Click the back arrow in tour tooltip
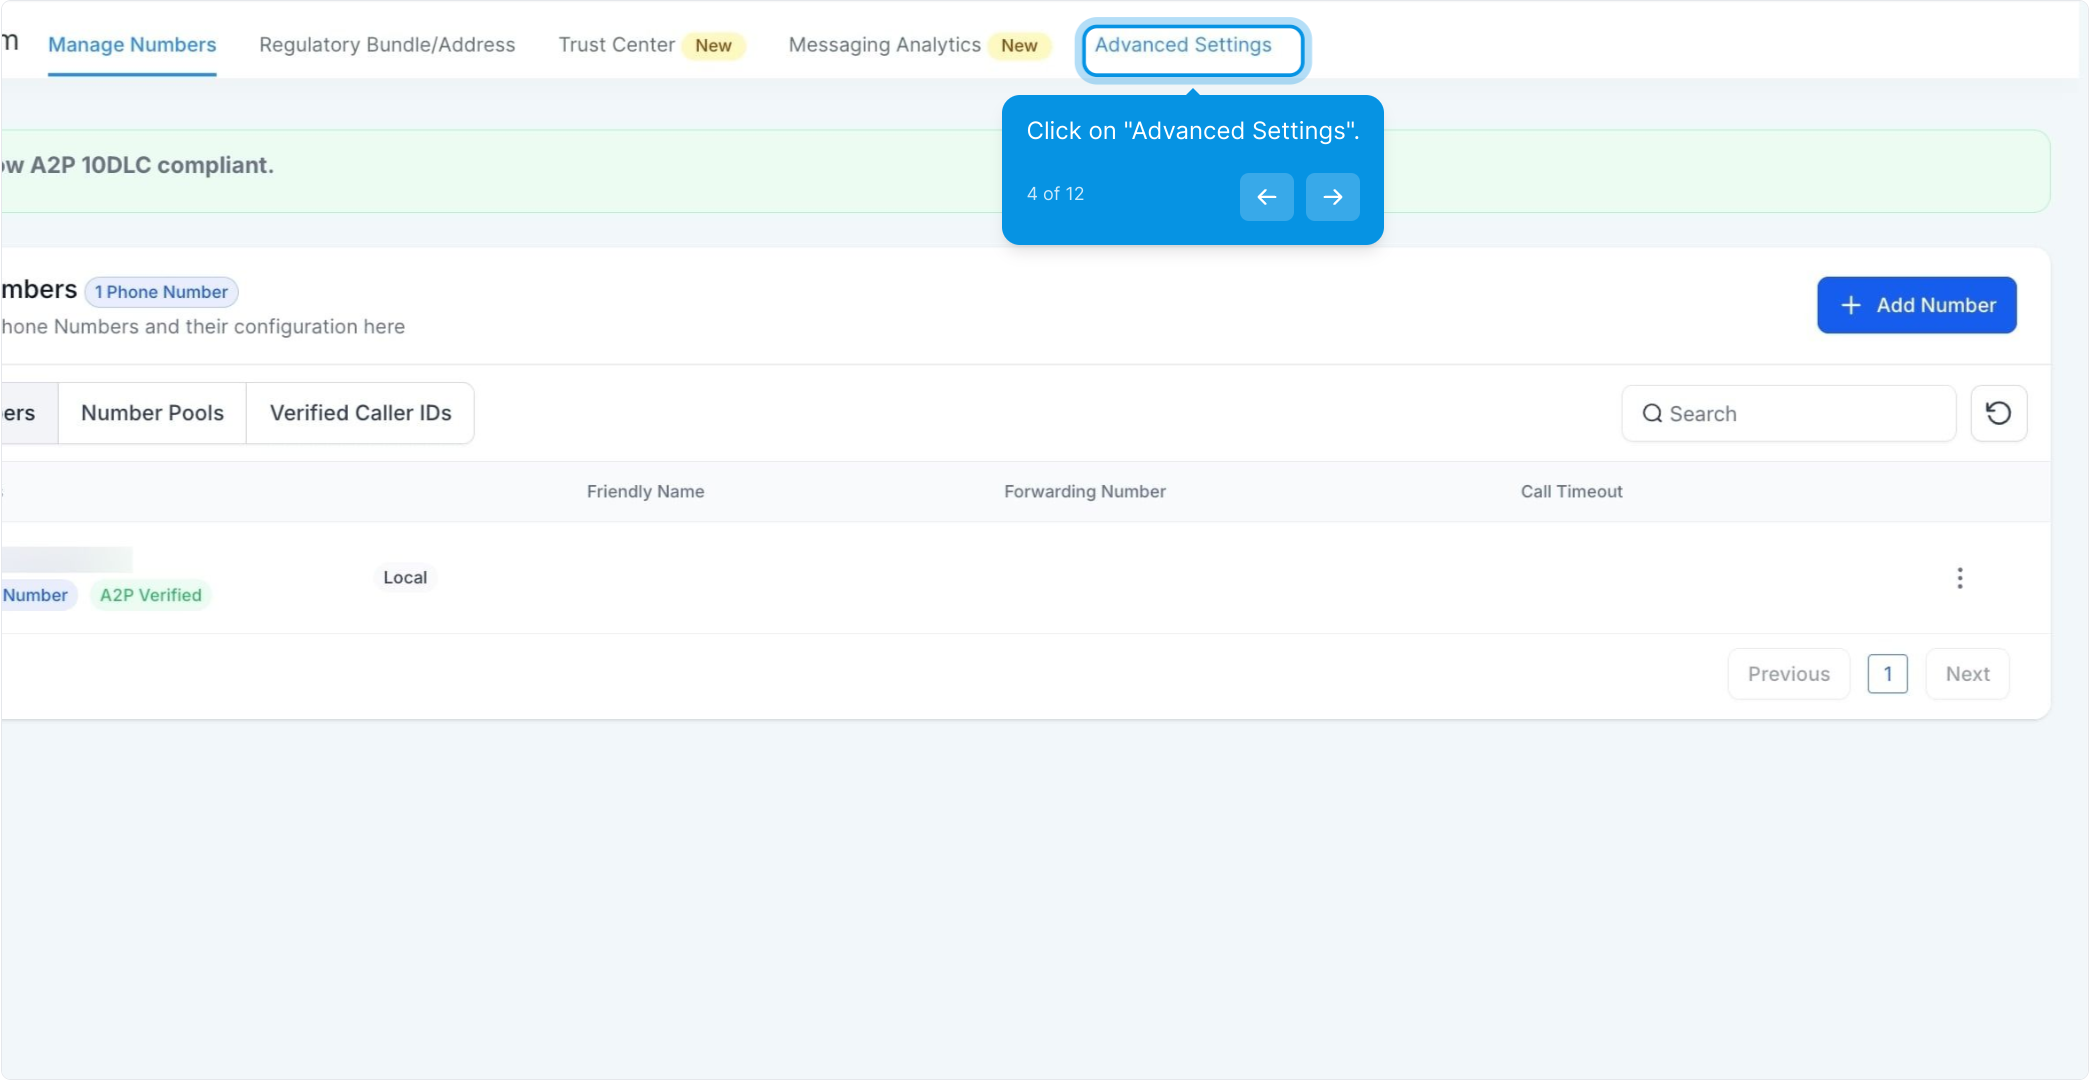The image size is (2090, 1080). click(1266, 196)
